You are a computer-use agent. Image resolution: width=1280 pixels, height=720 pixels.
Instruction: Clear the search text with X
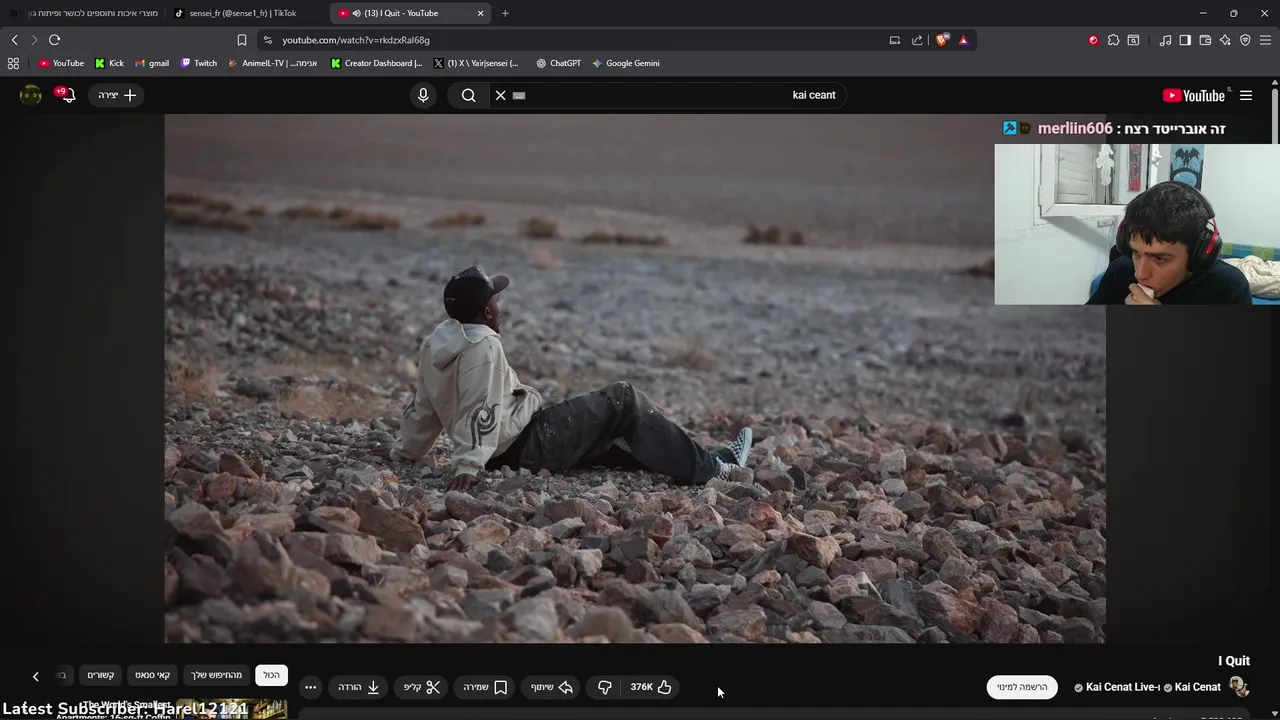click(500, 95)
